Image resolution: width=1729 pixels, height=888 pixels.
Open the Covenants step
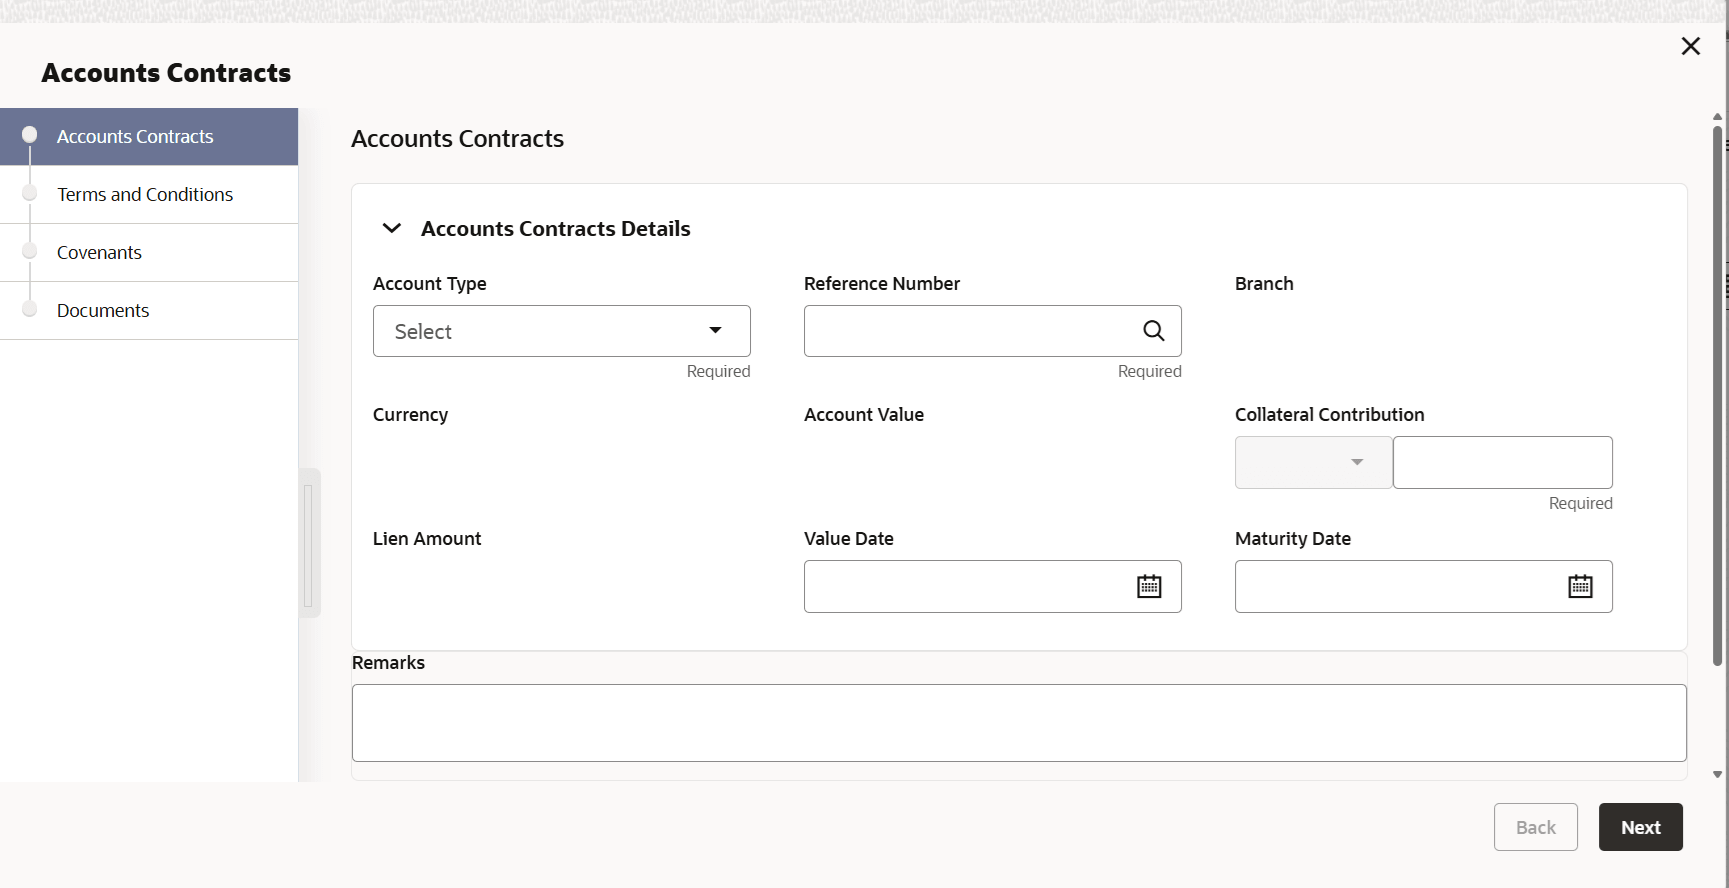(100, 253)
